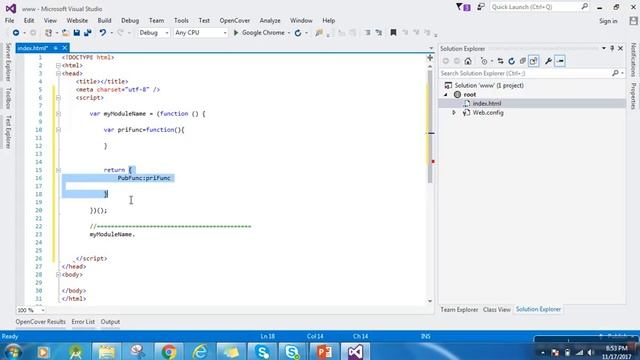The image size is (640, 360).
Task: Switch to the Team Explorer tab
Action: pos(459,310)
